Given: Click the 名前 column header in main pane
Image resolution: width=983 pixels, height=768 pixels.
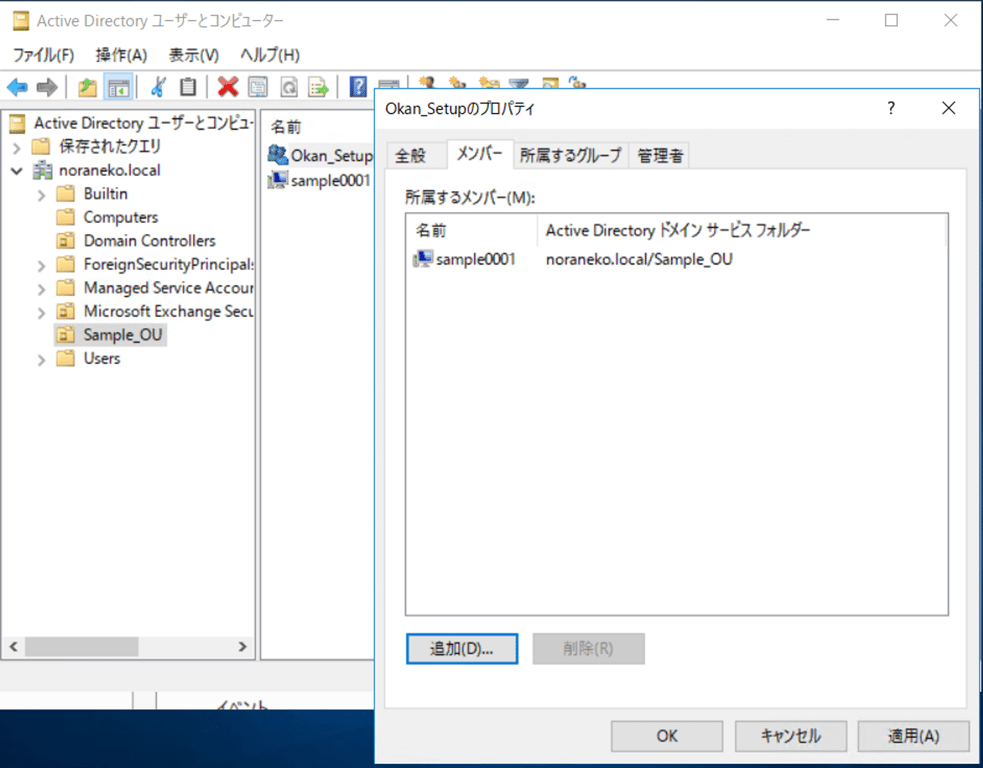Looking at the screenshot, I should [317, 127].
